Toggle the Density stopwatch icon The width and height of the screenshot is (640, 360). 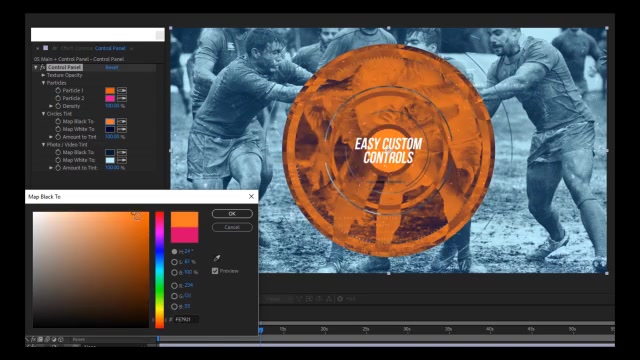tap(58, 106)
